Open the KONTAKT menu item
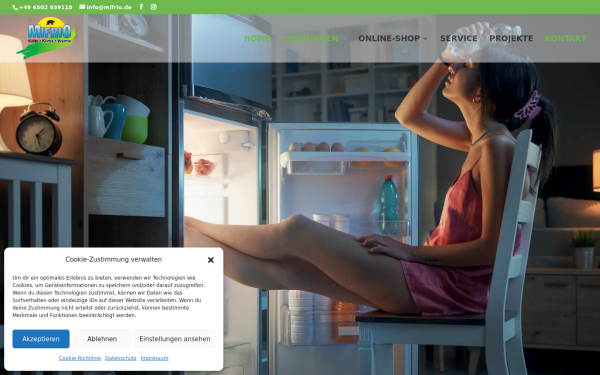 tap(566, 38)
